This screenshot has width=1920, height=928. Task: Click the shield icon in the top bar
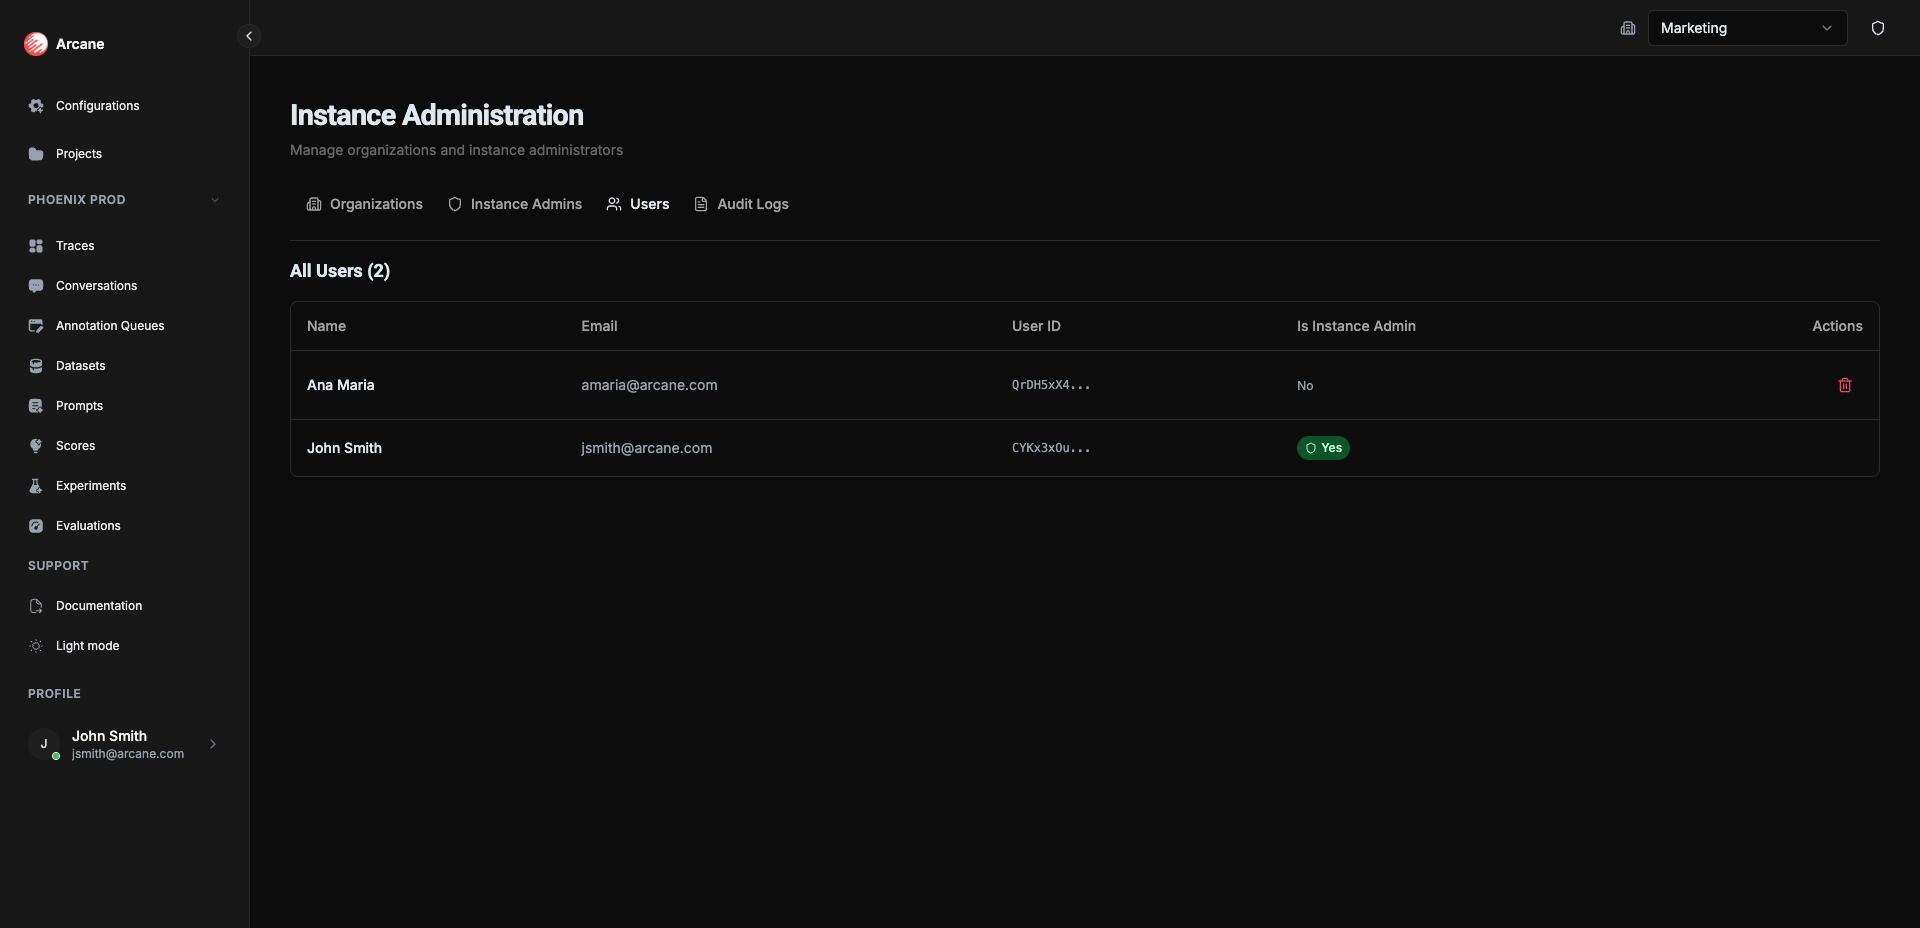coord(1878,28)
